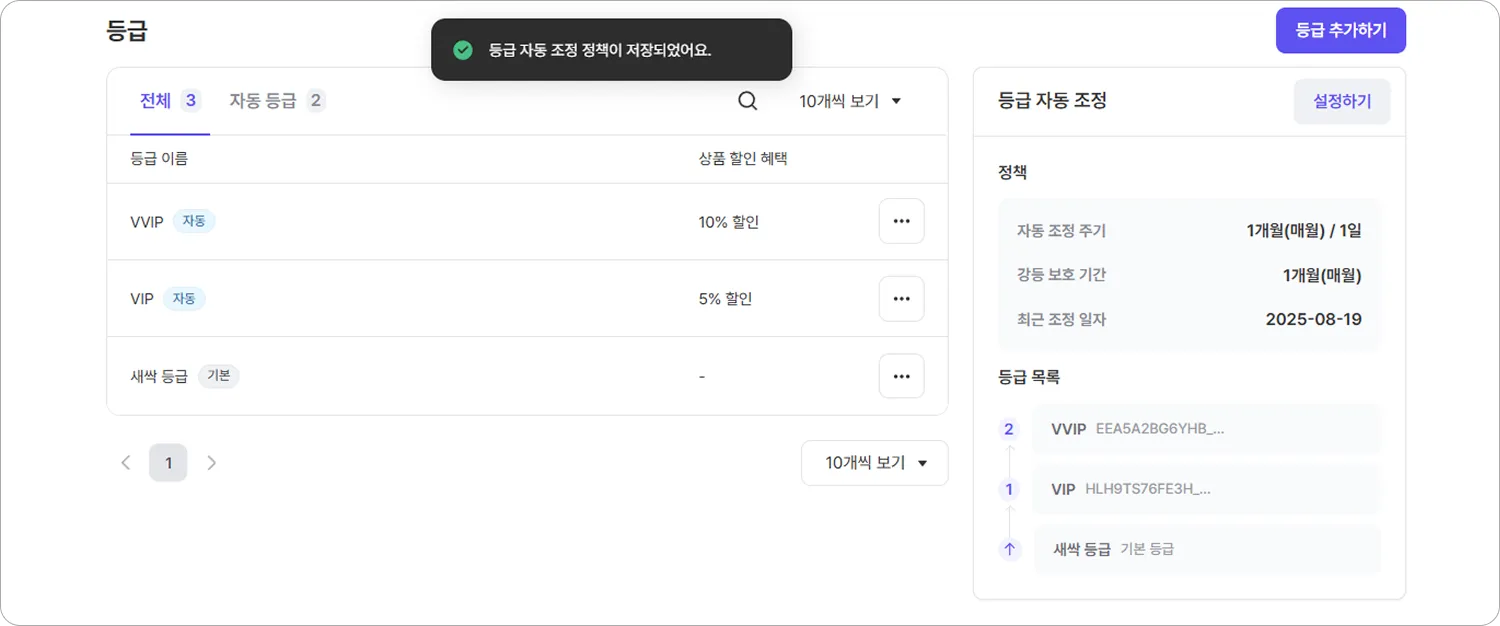1500x626 pixels.
Task: Open the 새싹 등급 row more-options menu
Action: [901, 376]
